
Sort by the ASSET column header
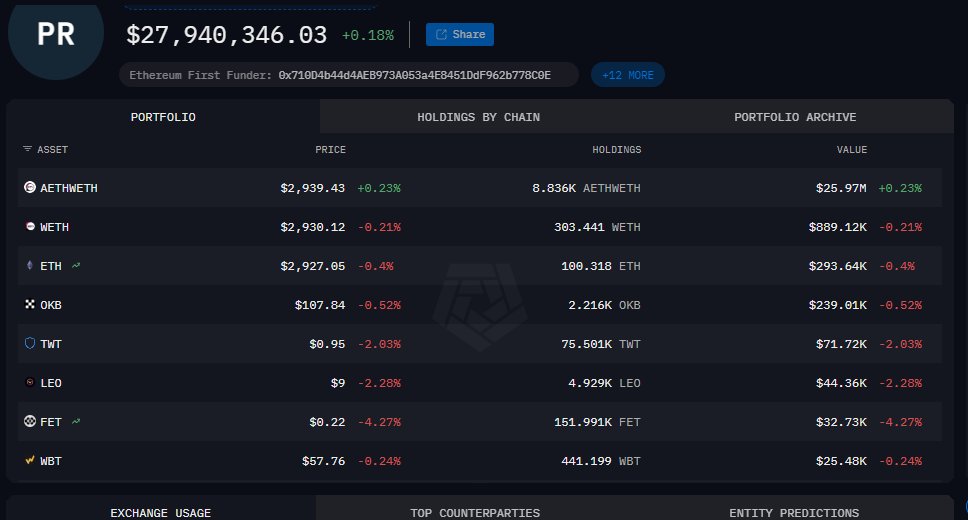coord(52,149)
